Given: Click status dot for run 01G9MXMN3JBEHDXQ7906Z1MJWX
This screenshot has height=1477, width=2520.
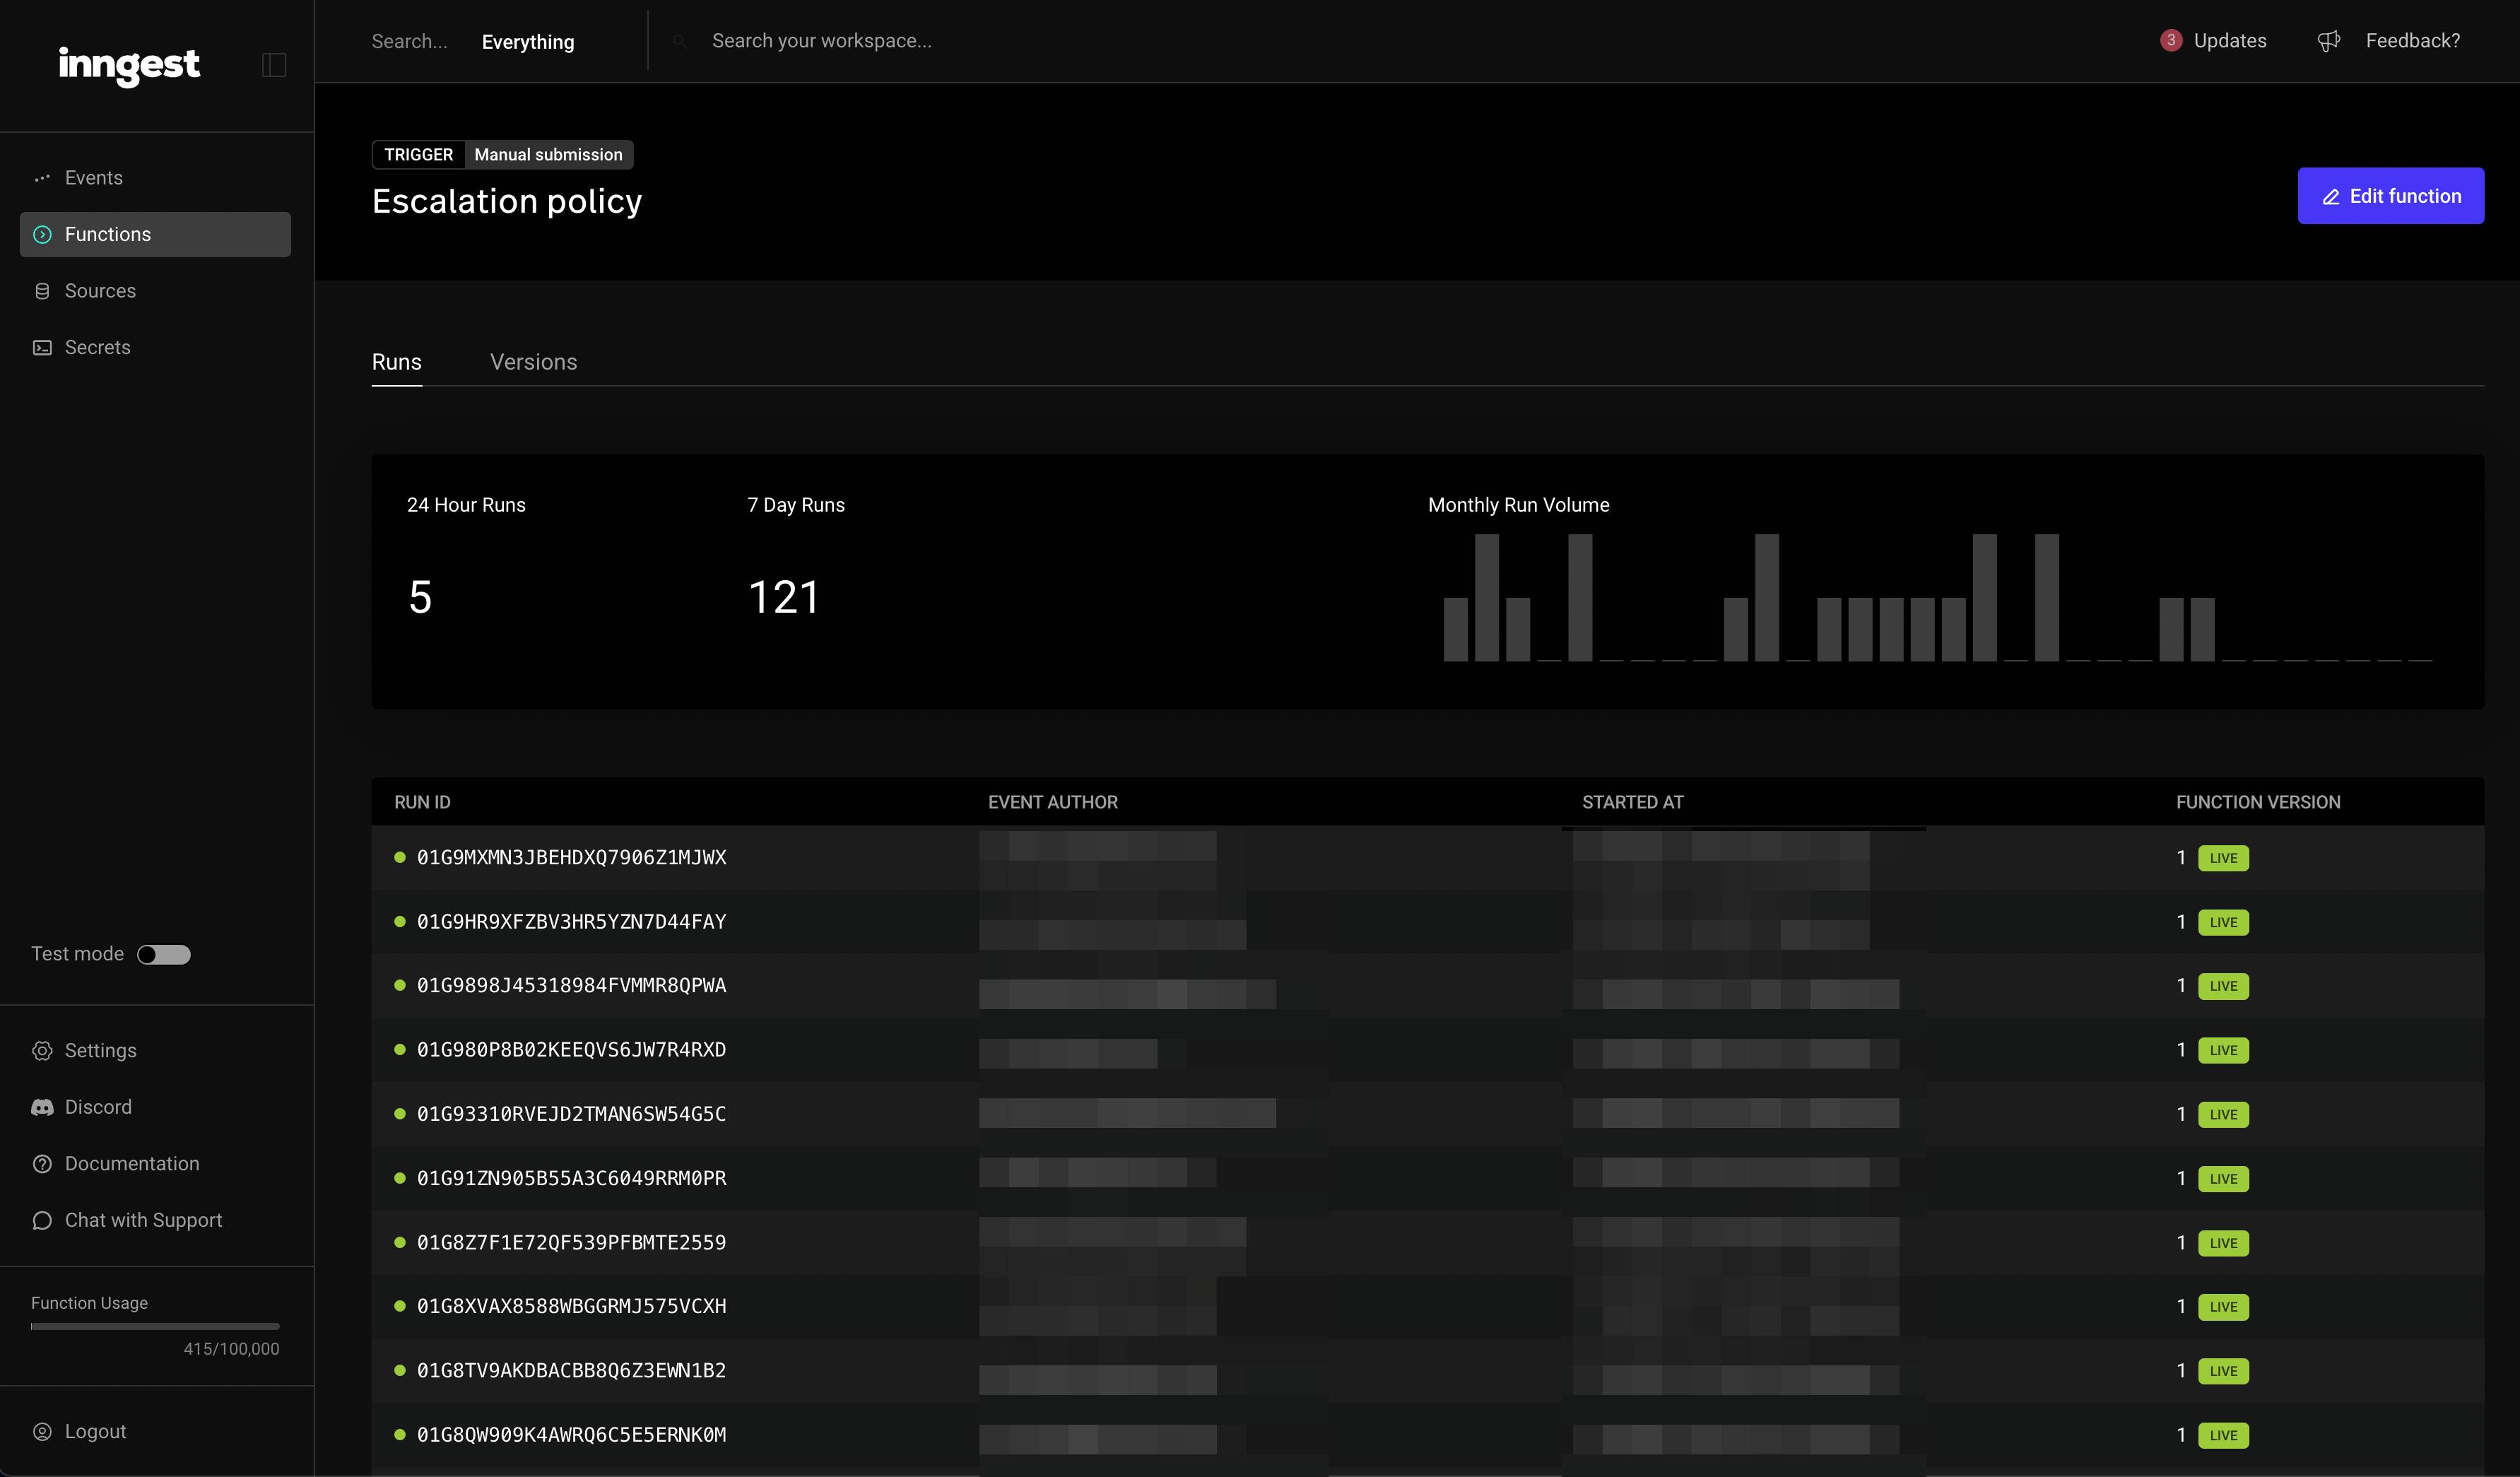Looking at the screenshot, I should tap(400, 857).
